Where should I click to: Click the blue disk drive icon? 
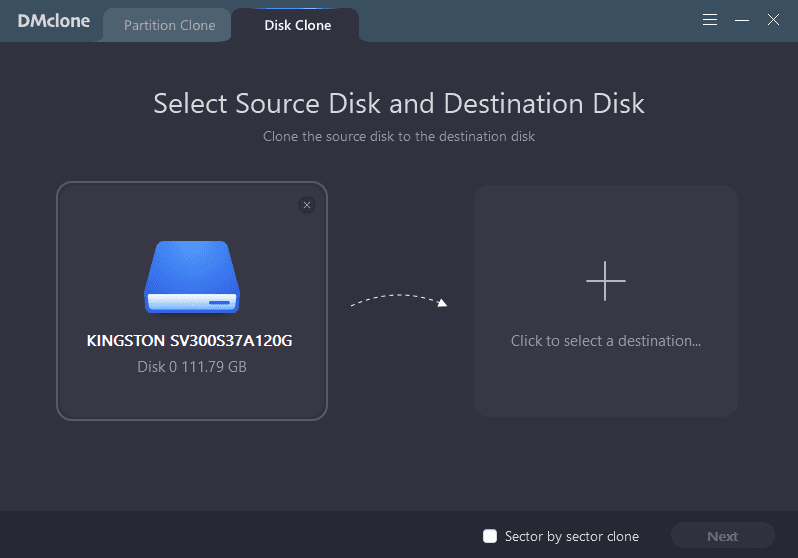click(x=192, y=277)
